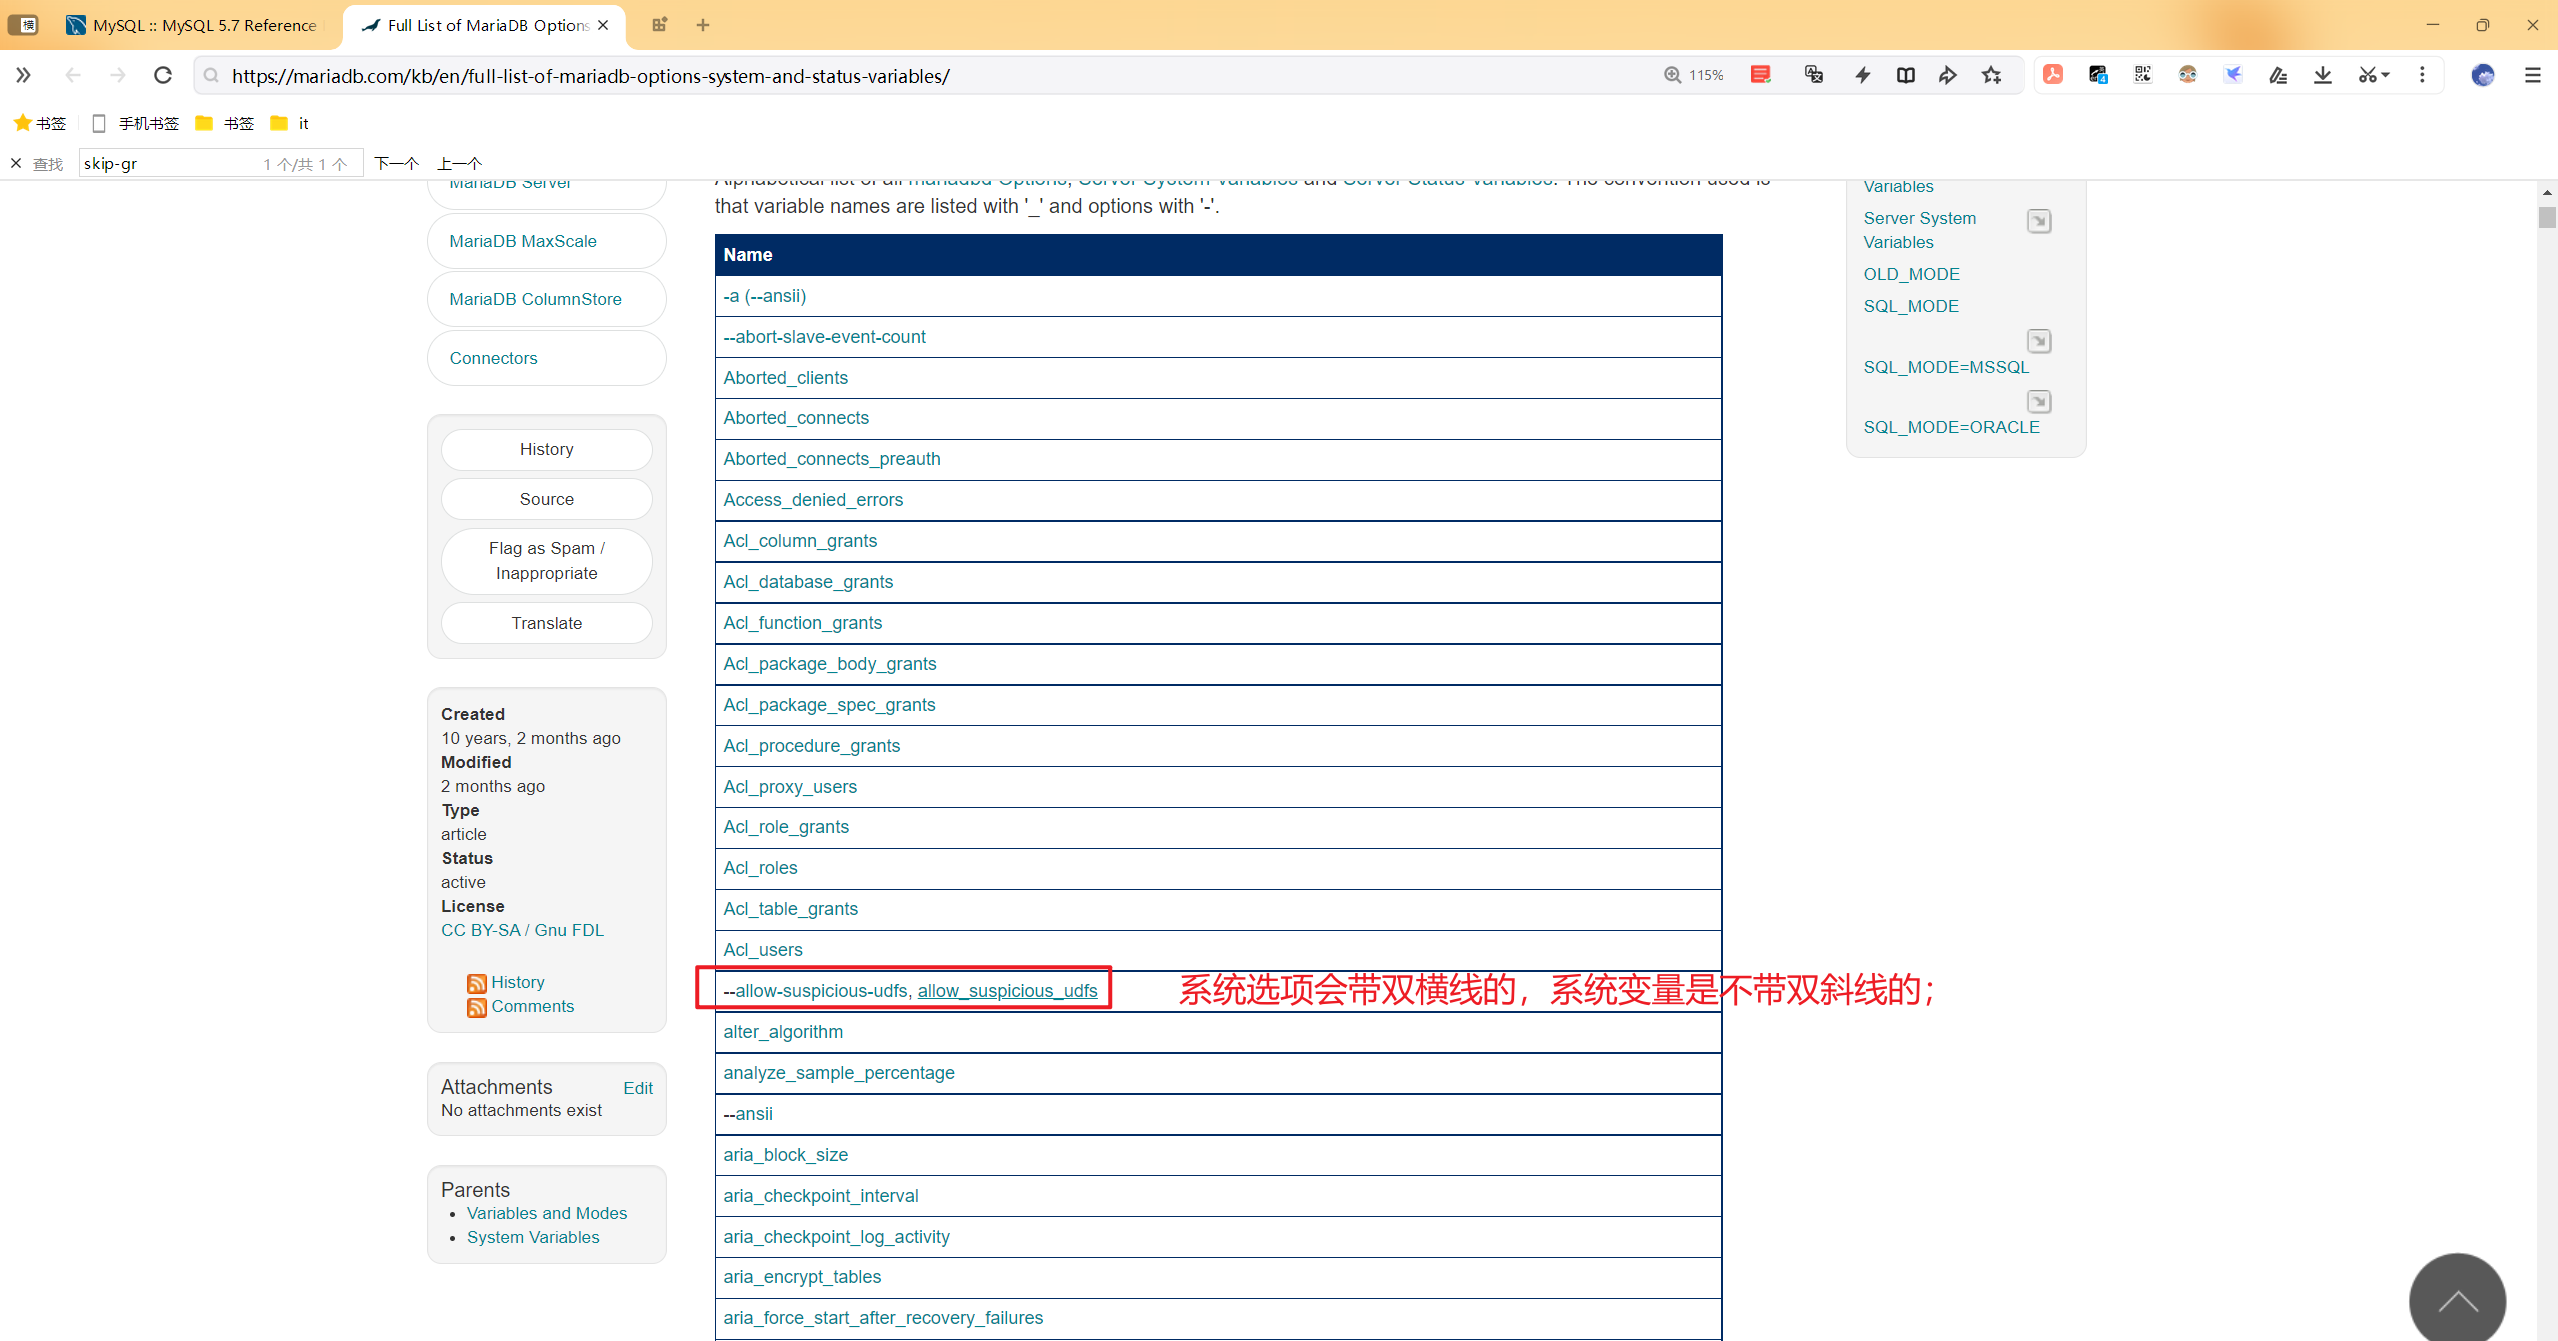Open the 115% zoom level indicator

coord(1694,75)
